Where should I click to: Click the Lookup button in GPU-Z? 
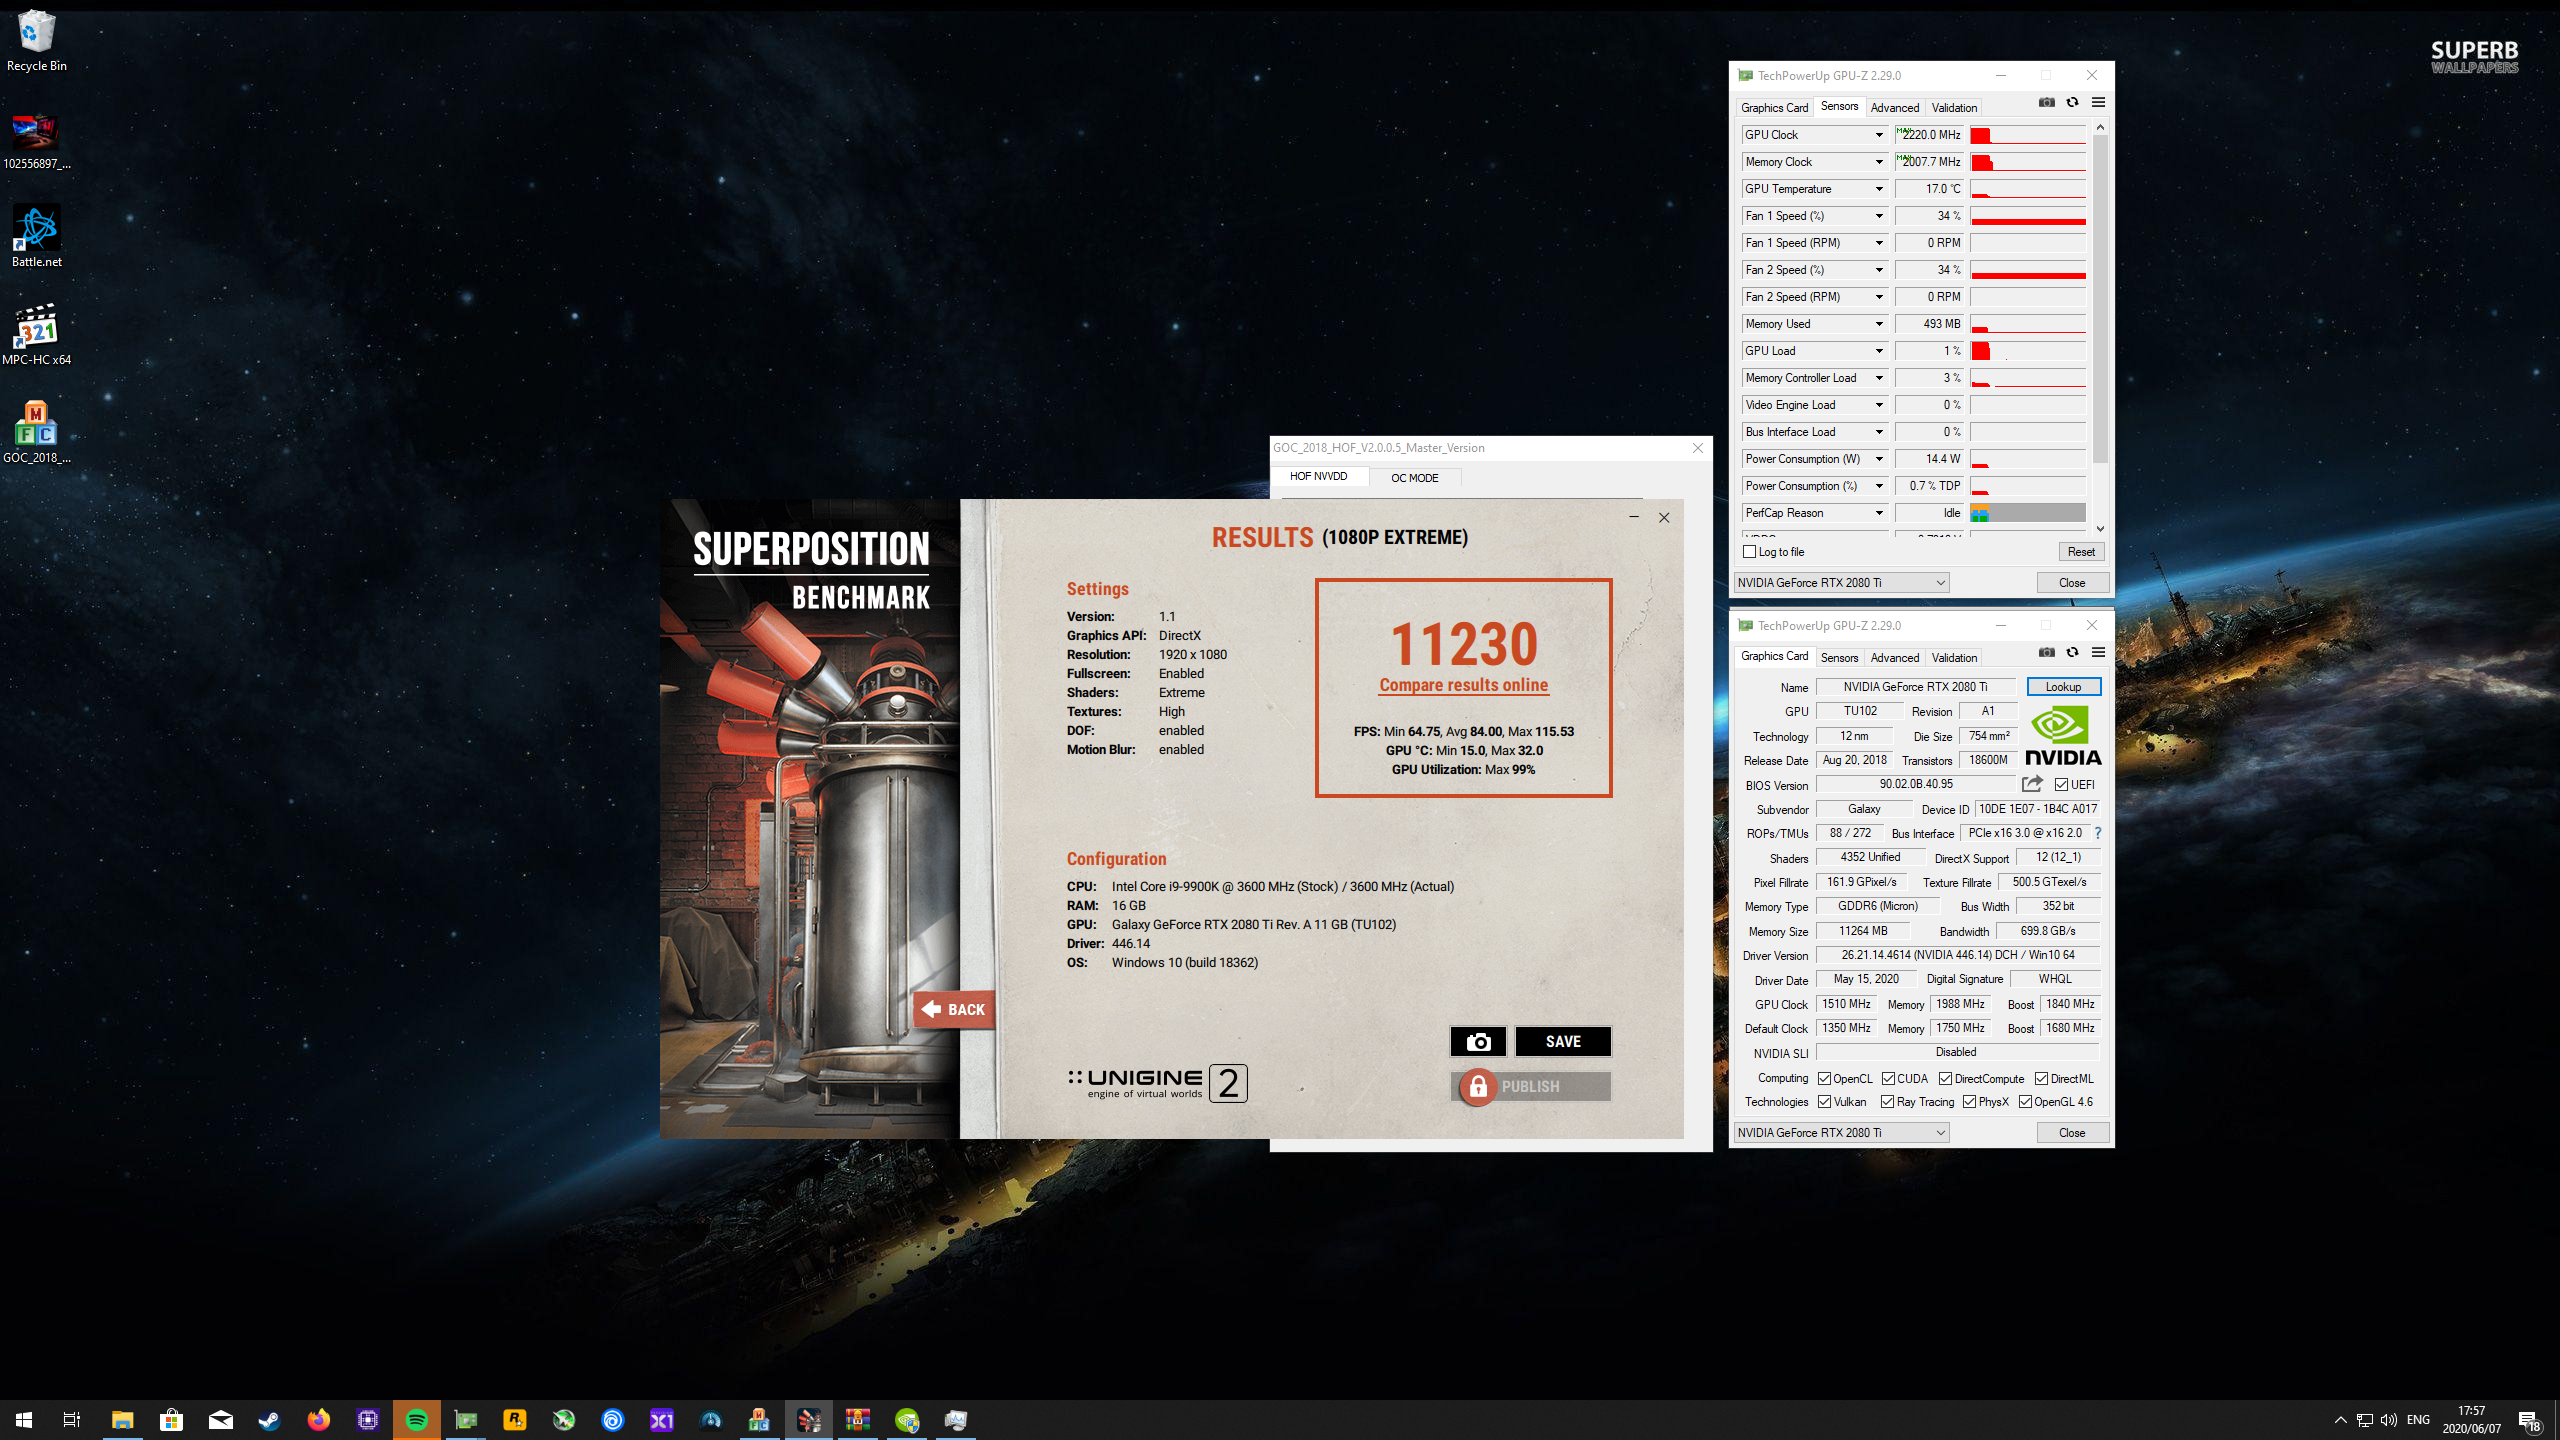pyautogui.click(x=2063, y=687)
